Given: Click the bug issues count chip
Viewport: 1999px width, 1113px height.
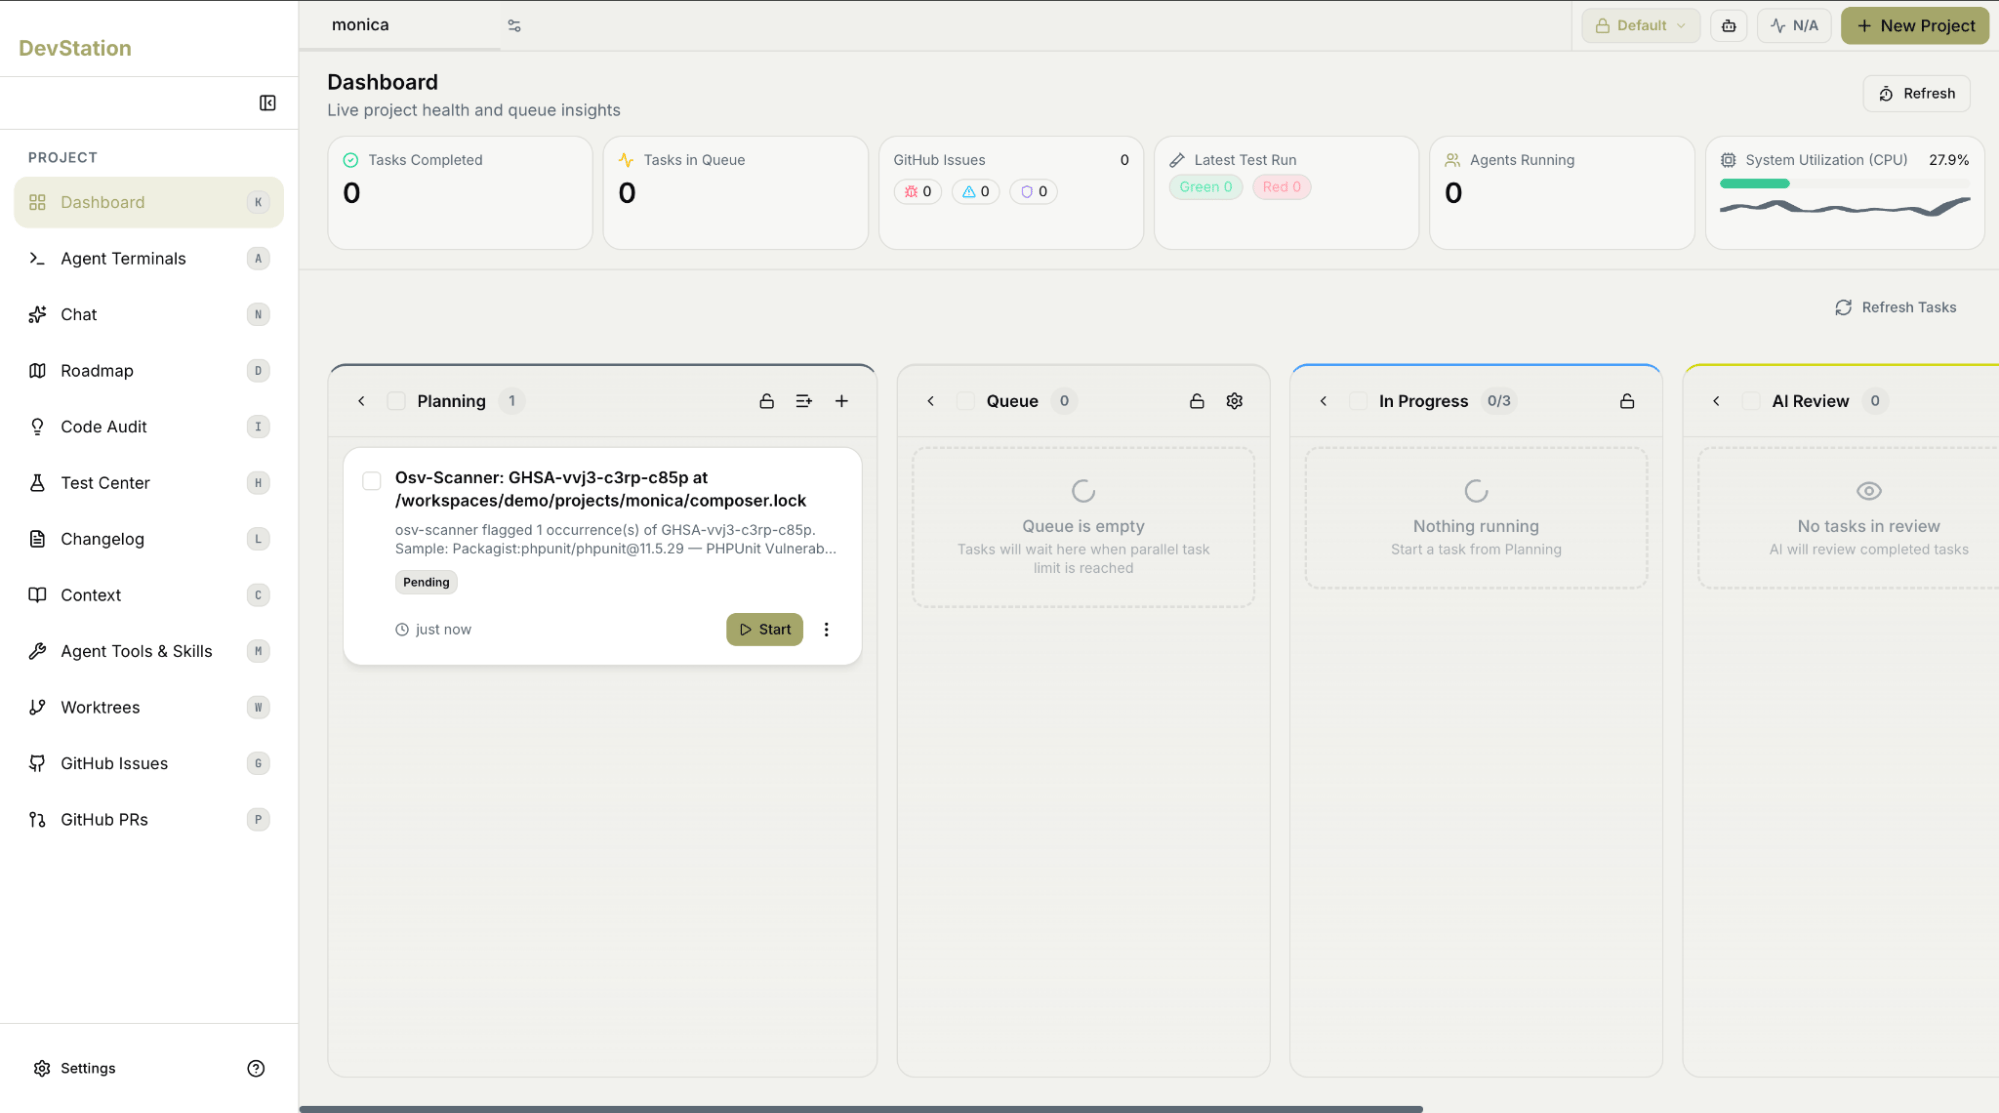Looking at the screenshot, I should click(917, 191).
